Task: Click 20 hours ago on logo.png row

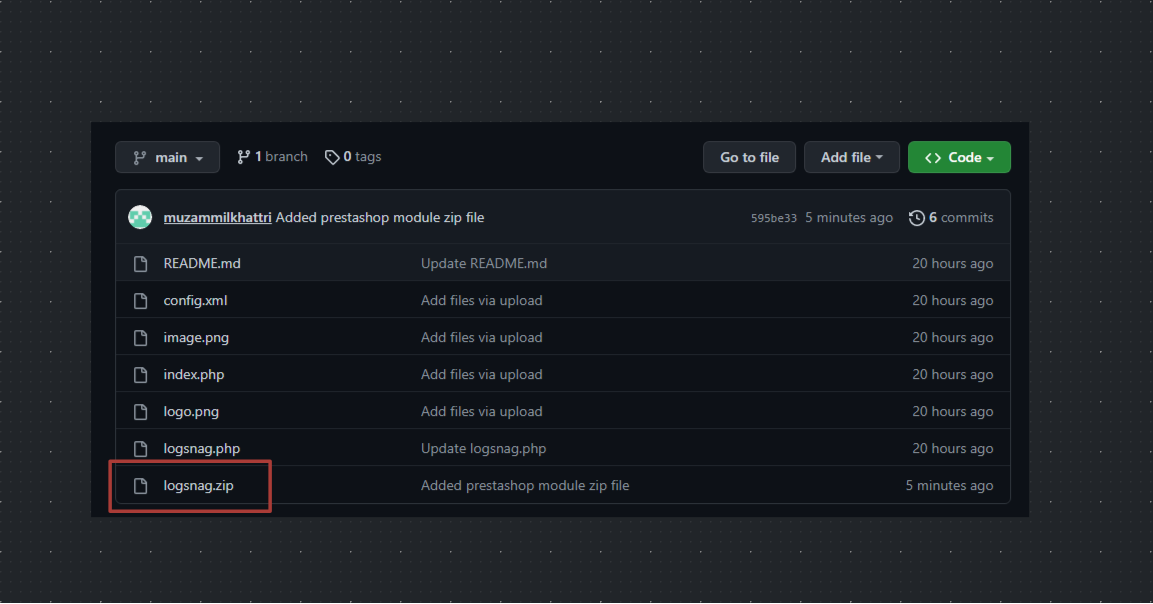Action: point(952,411)
